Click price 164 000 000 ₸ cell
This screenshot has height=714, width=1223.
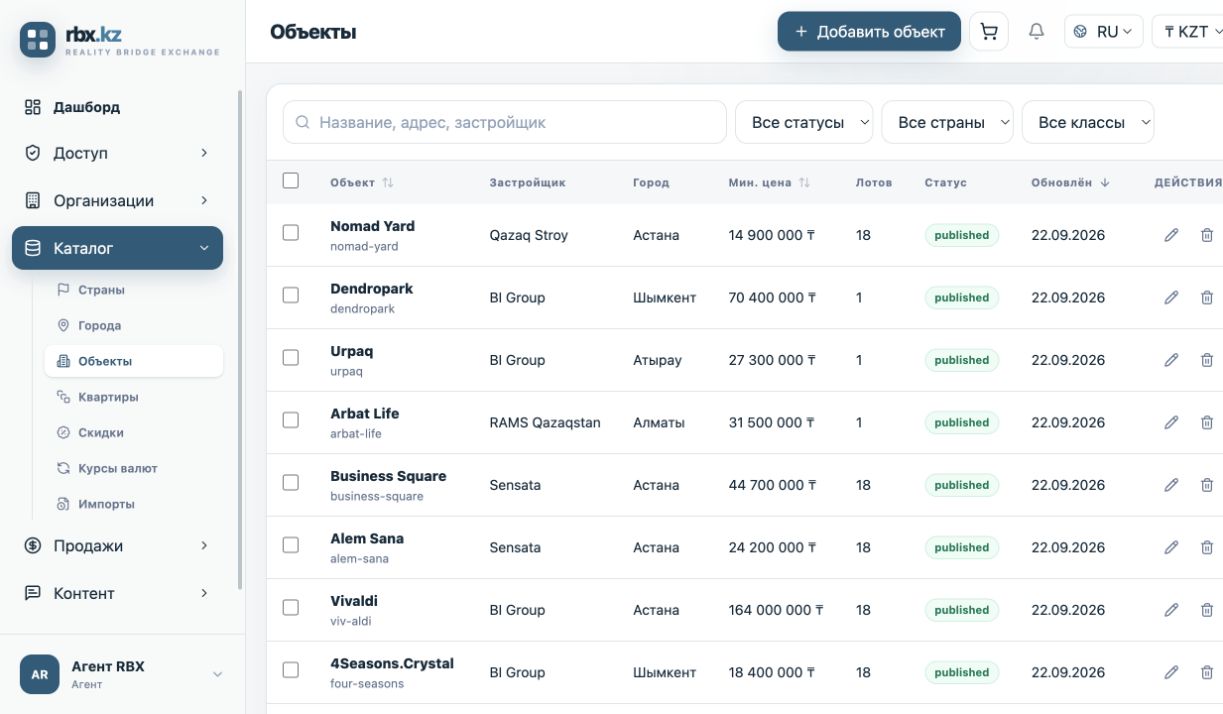pos(776,610)
